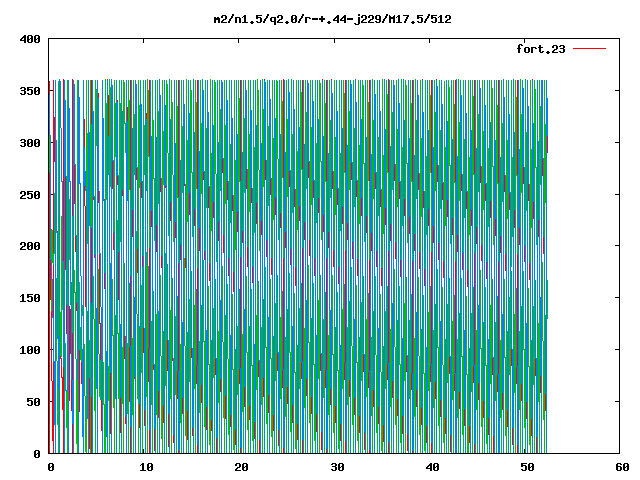Click the y-axis label 100
This screenshot has width=640, height=480.
click(30, 350)
